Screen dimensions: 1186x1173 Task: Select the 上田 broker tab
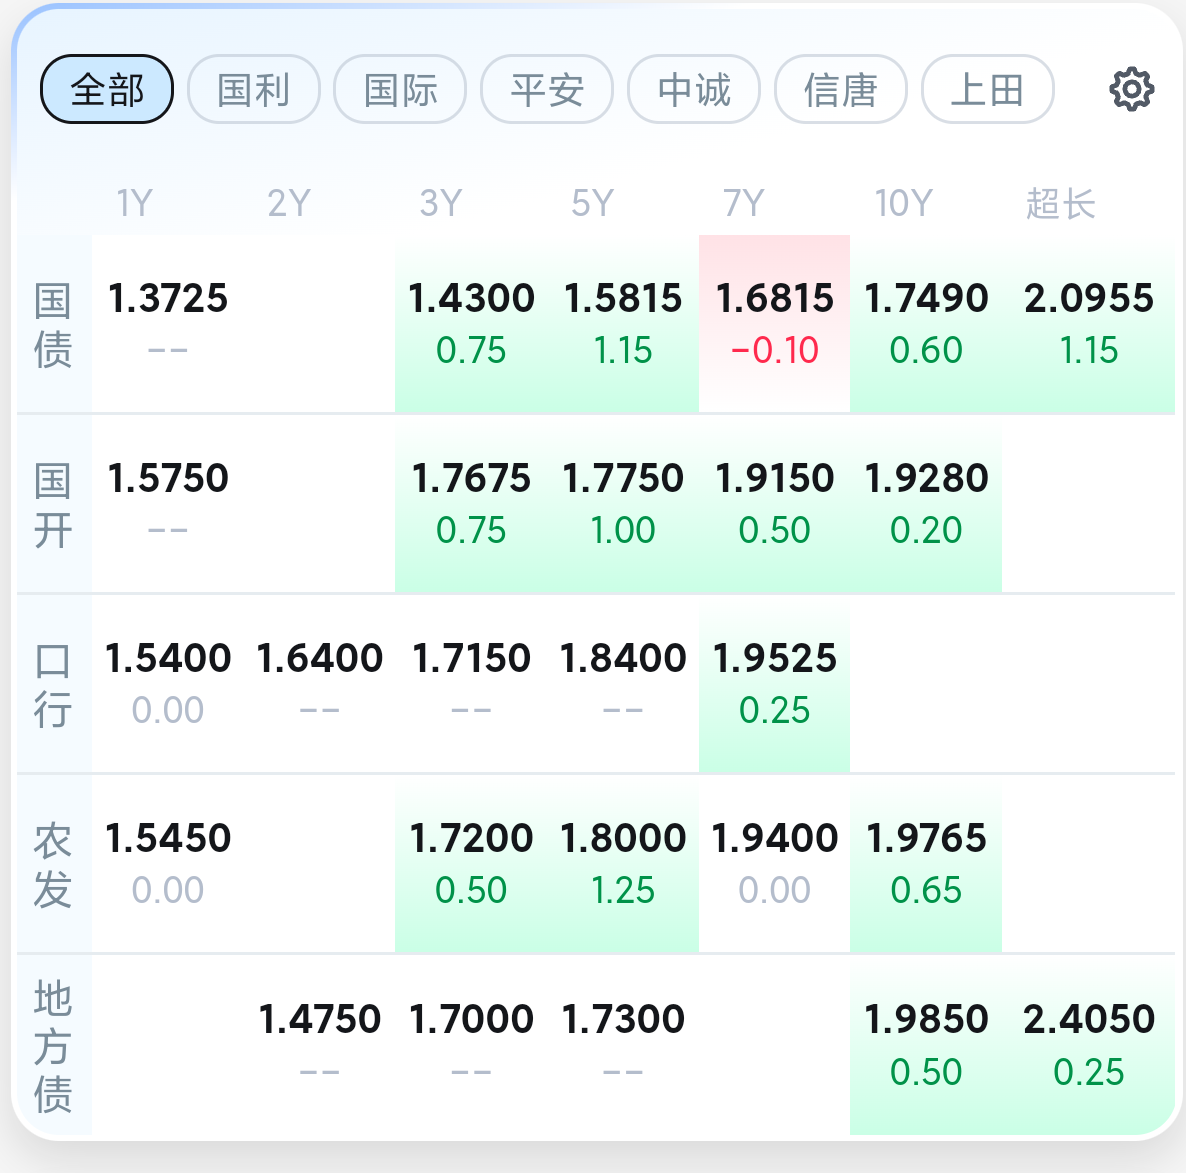tap(987, 90)
